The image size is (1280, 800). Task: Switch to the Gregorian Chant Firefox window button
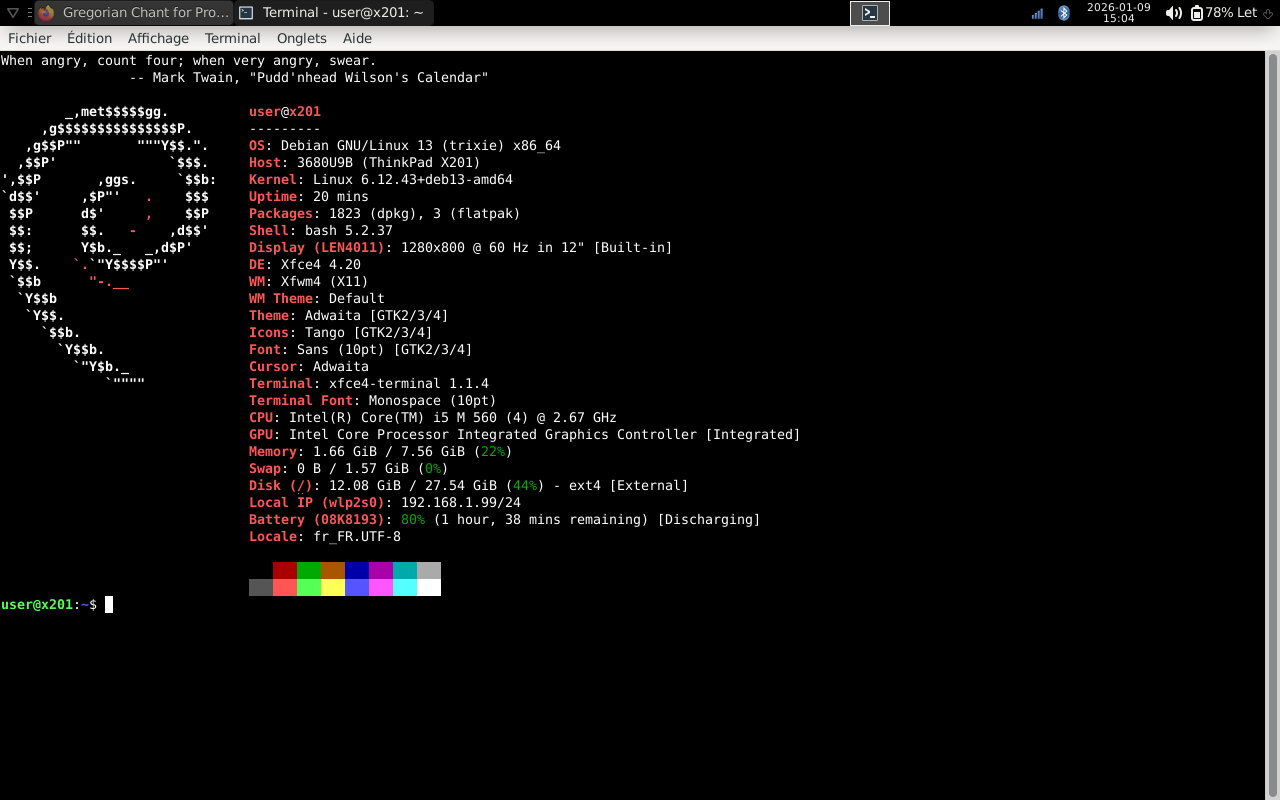click(134, 13)
